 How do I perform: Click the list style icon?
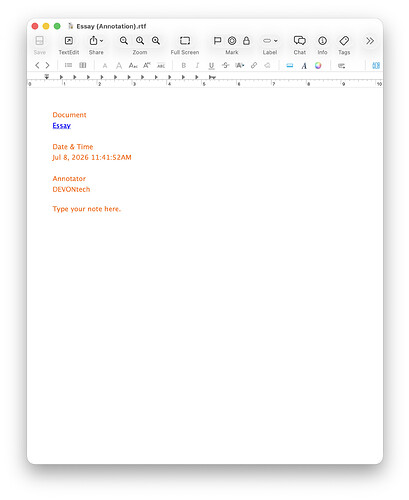pyautogui.click(x=68, y=65)
